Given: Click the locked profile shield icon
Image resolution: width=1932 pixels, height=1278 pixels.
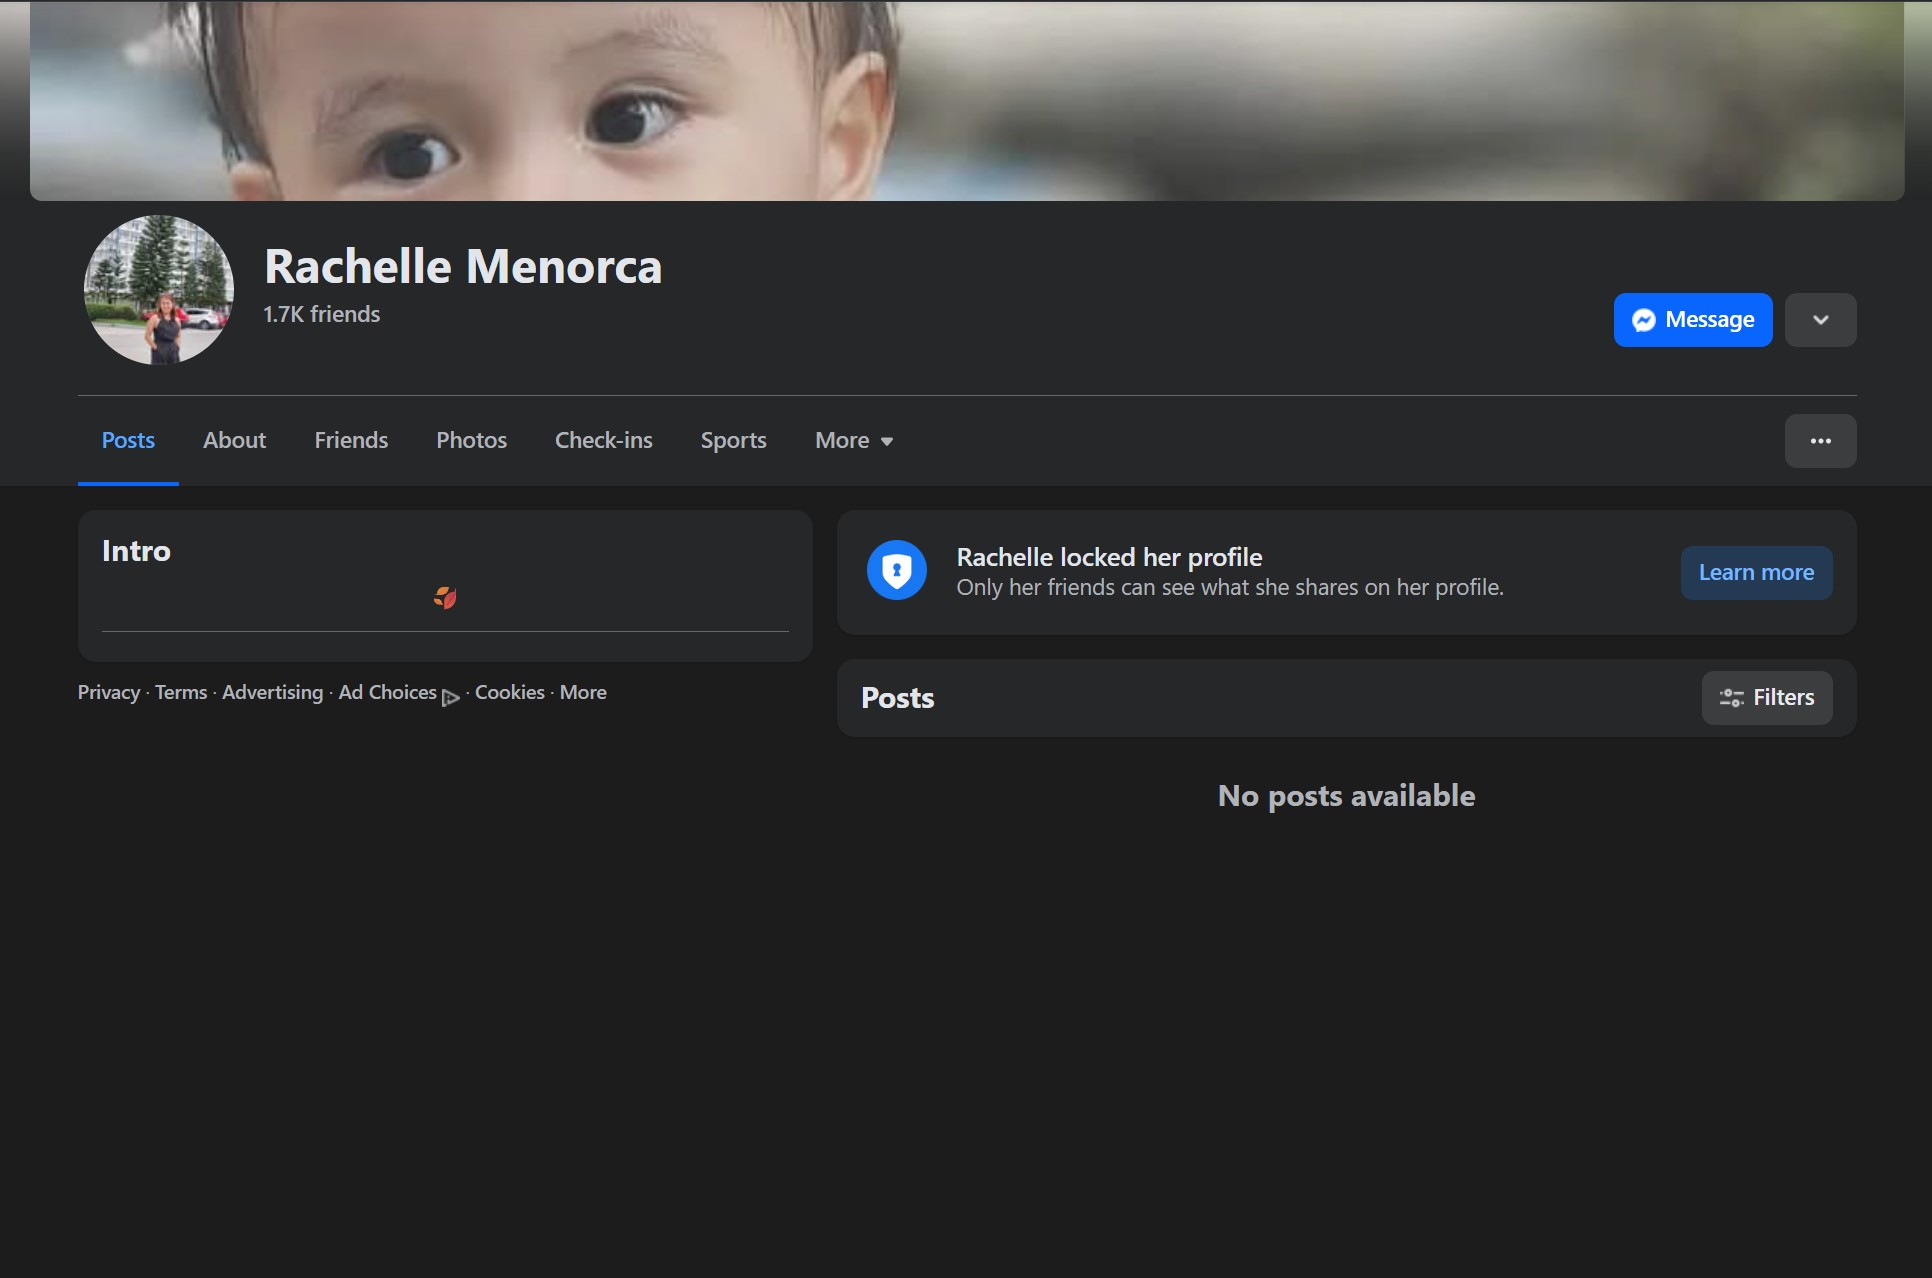Looking at the screenshot, I should pyautogui.click(x=896, y=571).
